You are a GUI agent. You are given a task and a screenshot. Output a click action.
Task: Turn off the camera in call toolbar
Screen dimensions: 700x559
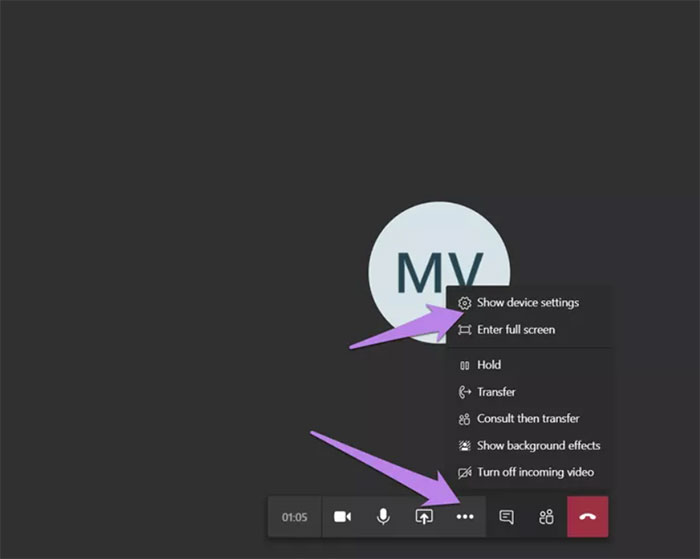342,517
